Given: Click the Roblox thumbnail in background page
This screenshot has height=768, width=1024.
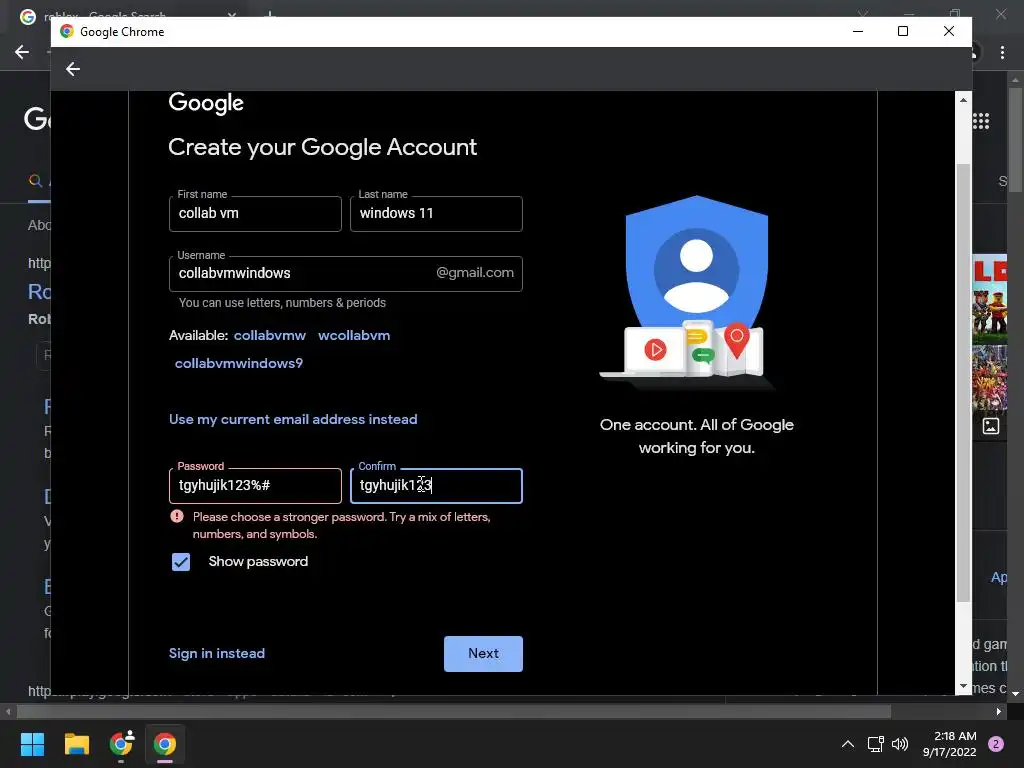Looking at the screenshot, I should click(x=989, y=299).
